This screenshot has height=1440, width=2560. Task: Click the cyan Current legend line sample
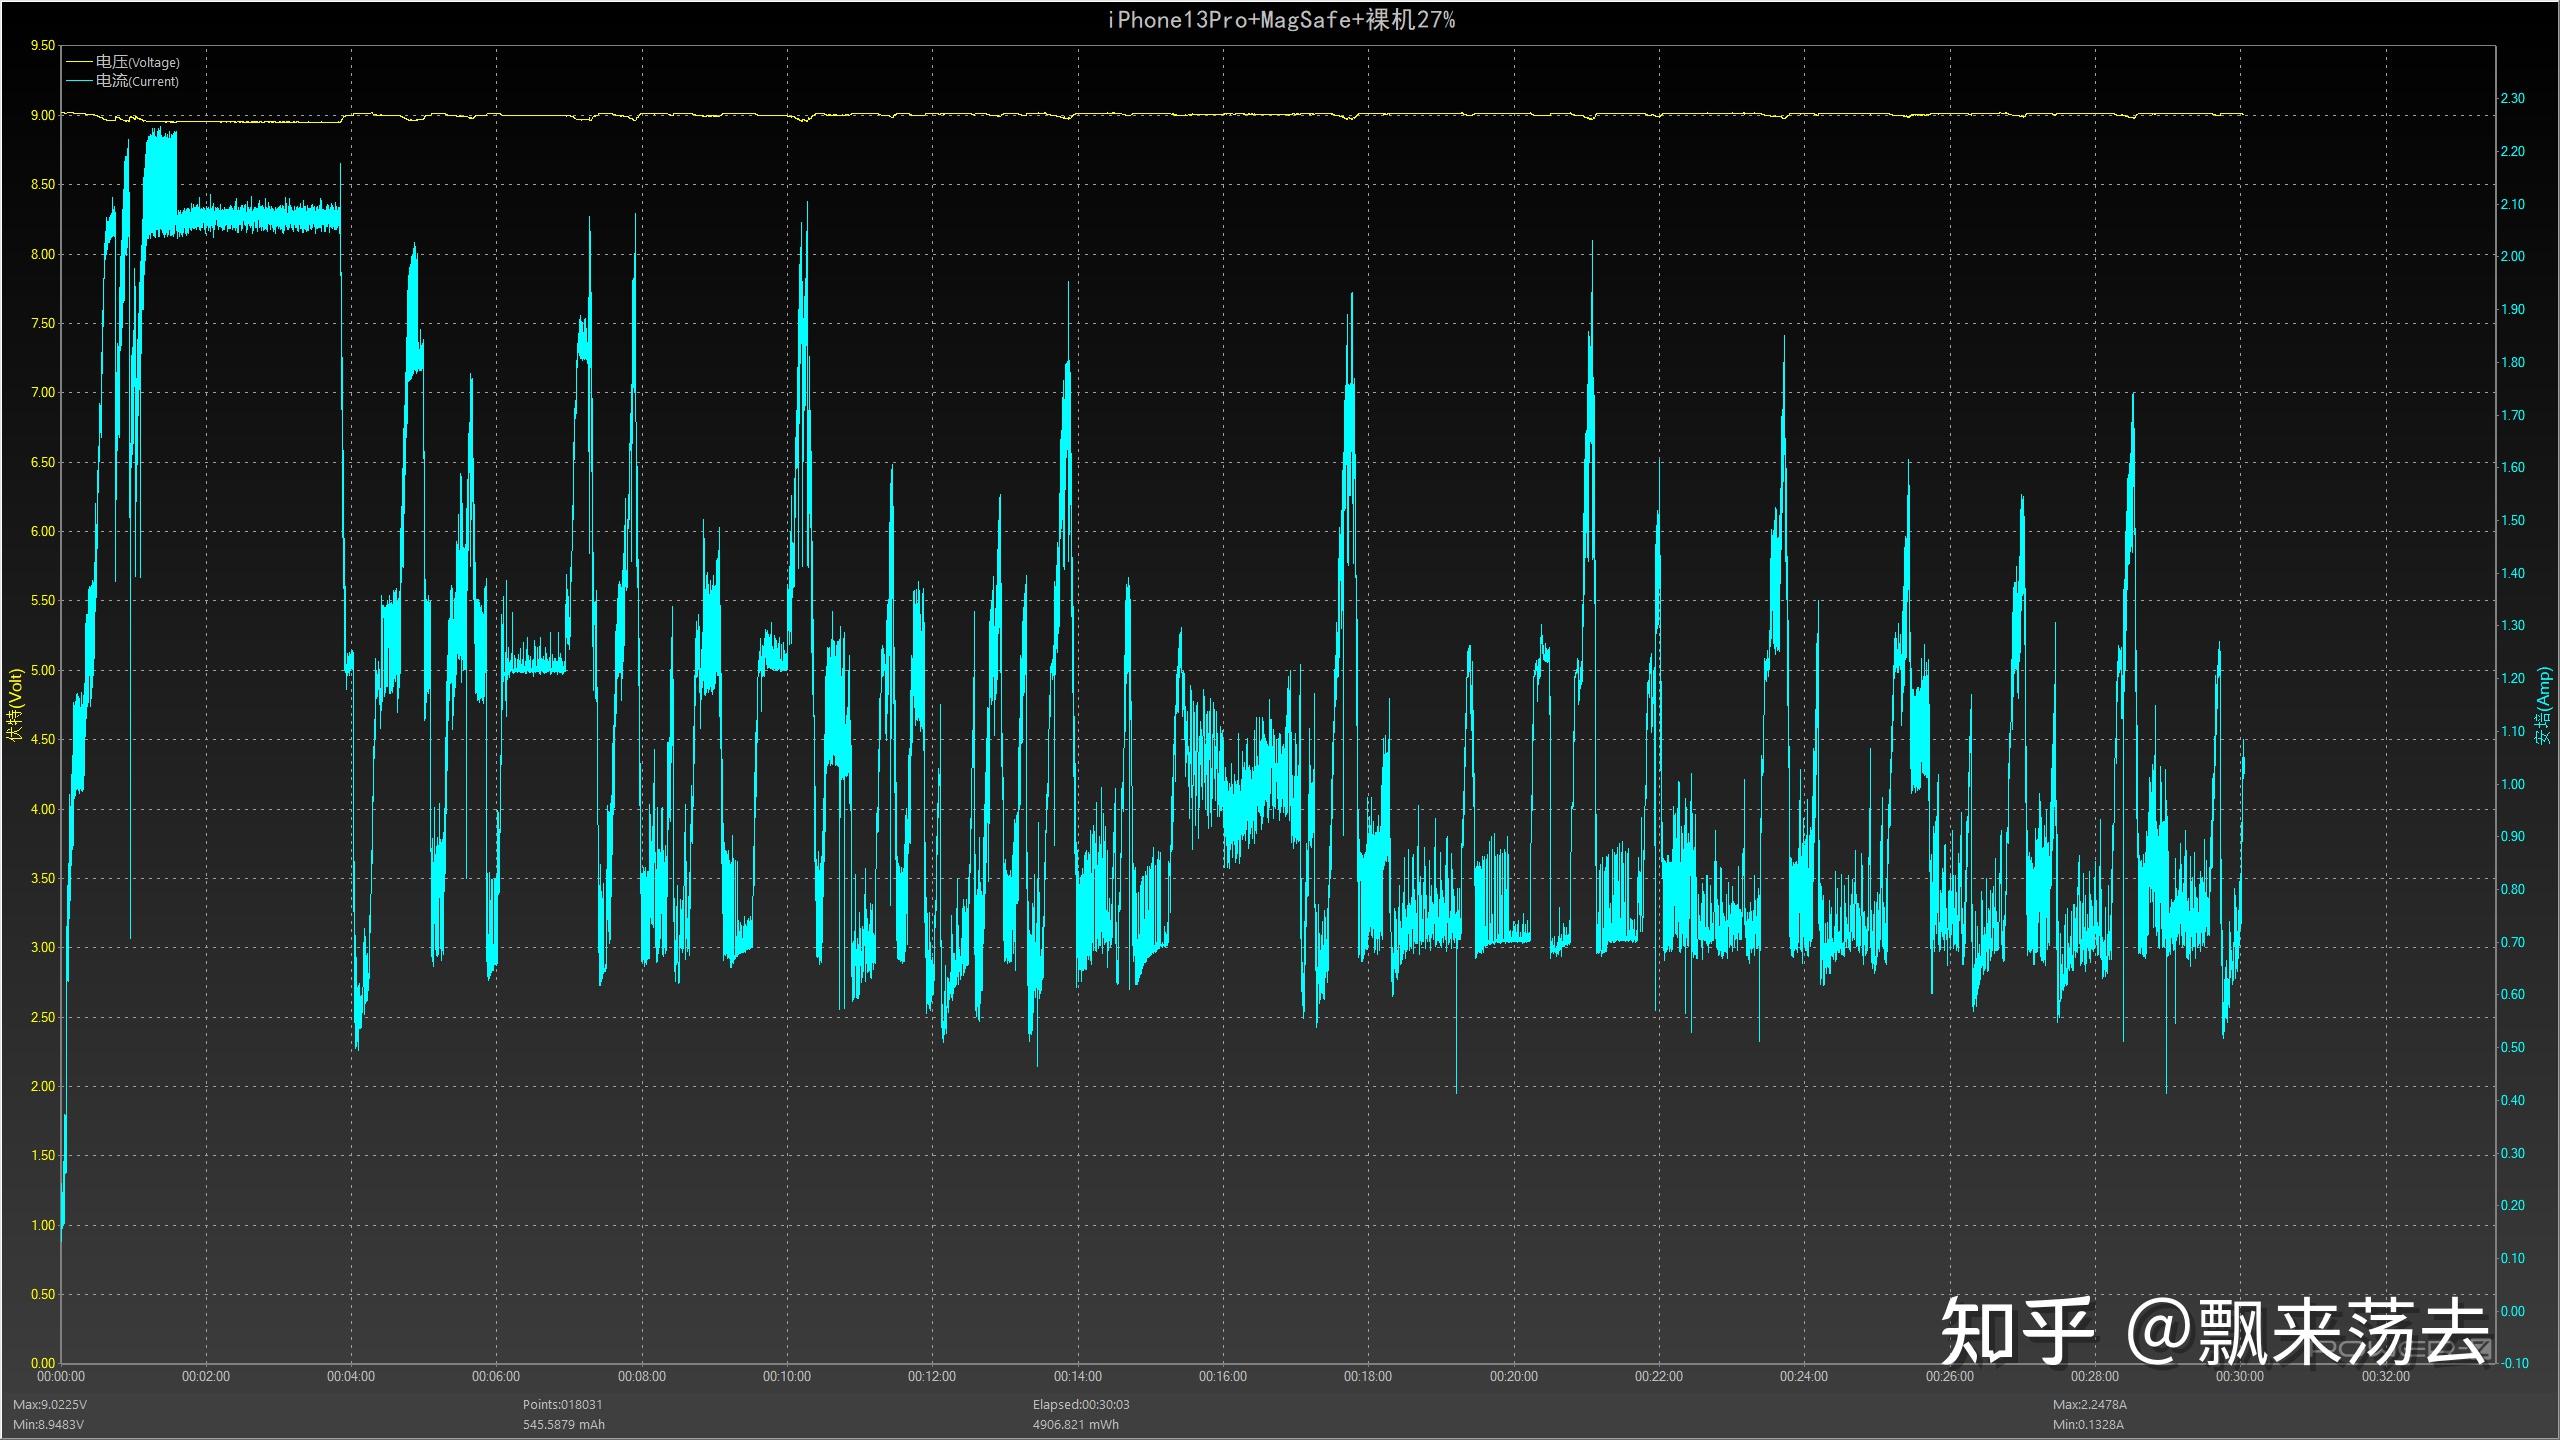click(79, 81)
